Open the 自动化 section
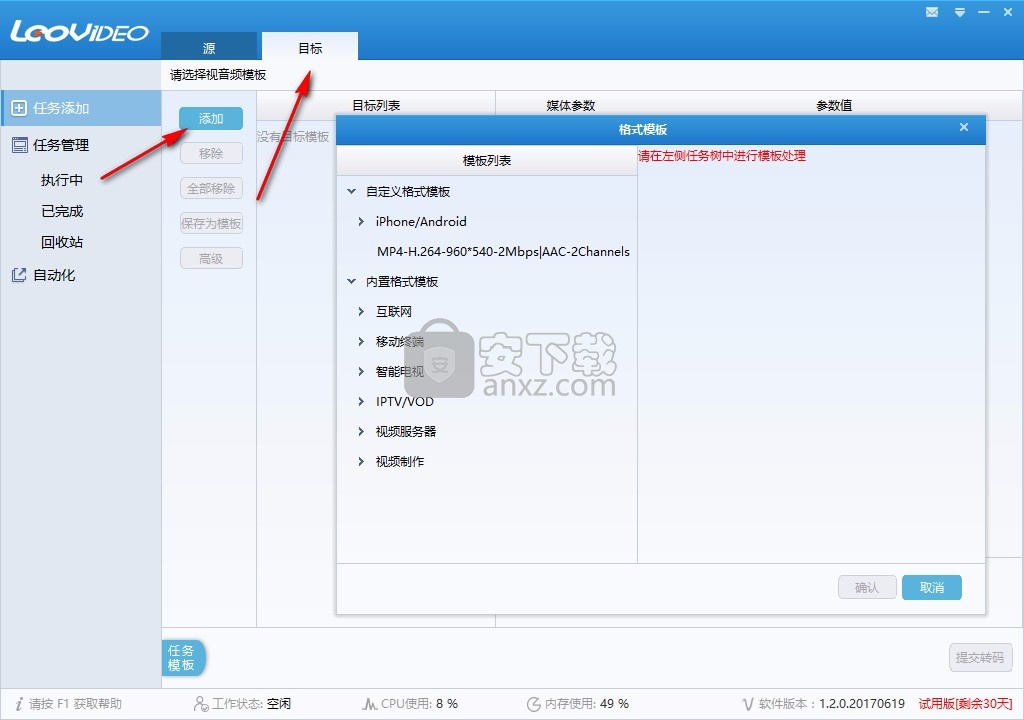The width and height of the screenshot is (1024, 720). pos(54,275)
